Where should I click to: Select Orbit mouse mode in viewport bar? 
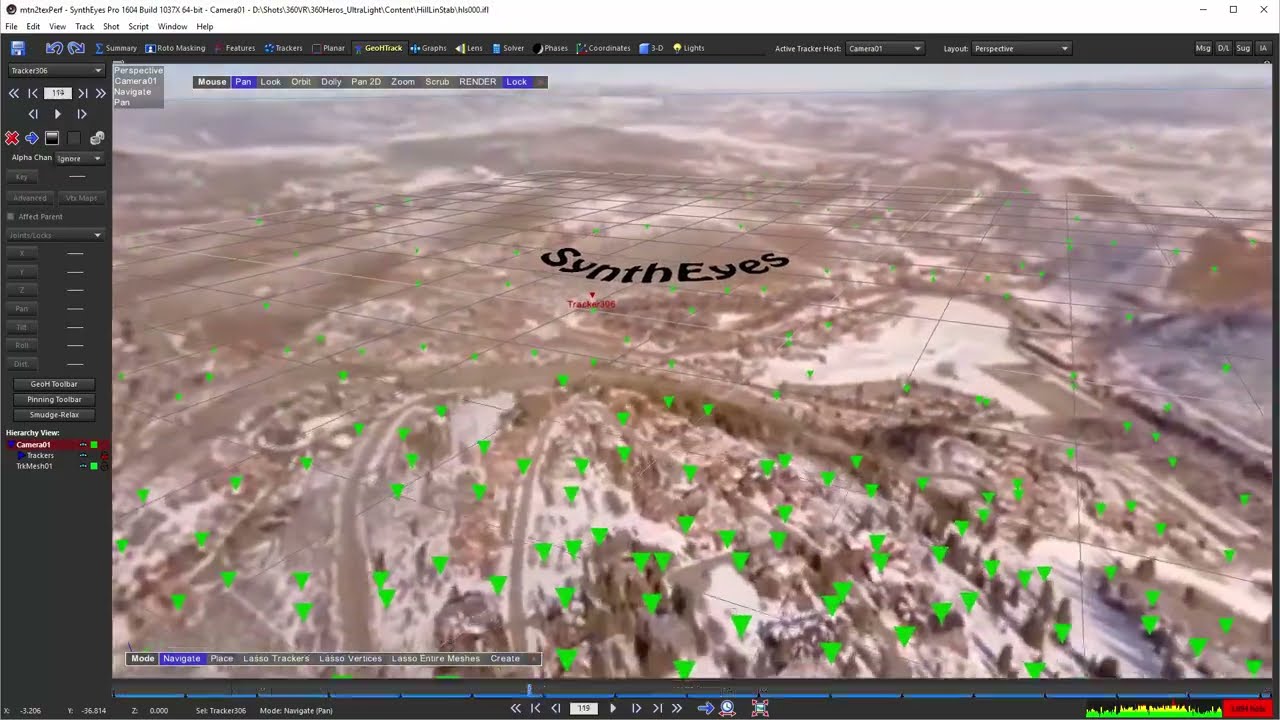301,82
